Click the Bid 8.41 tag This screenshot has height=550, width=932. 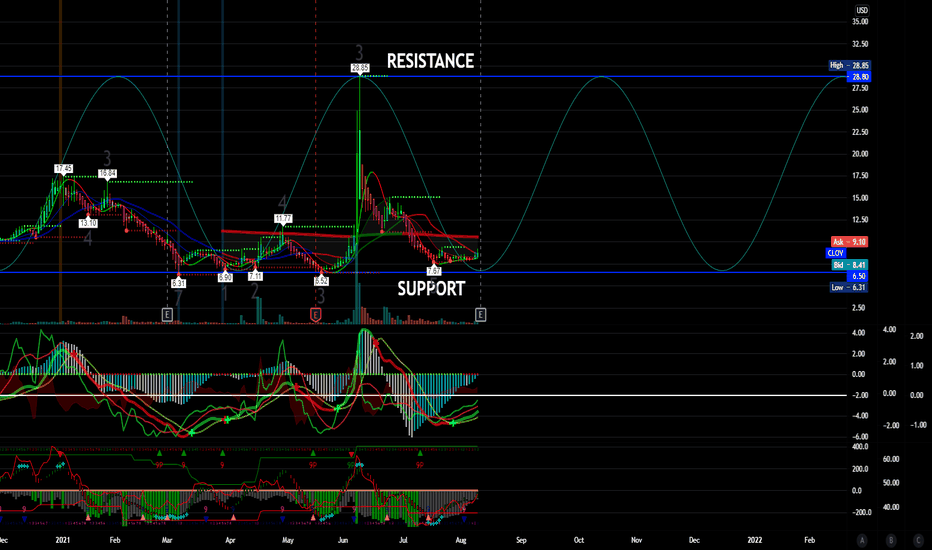pyautogui.click(x=849, y=265)
